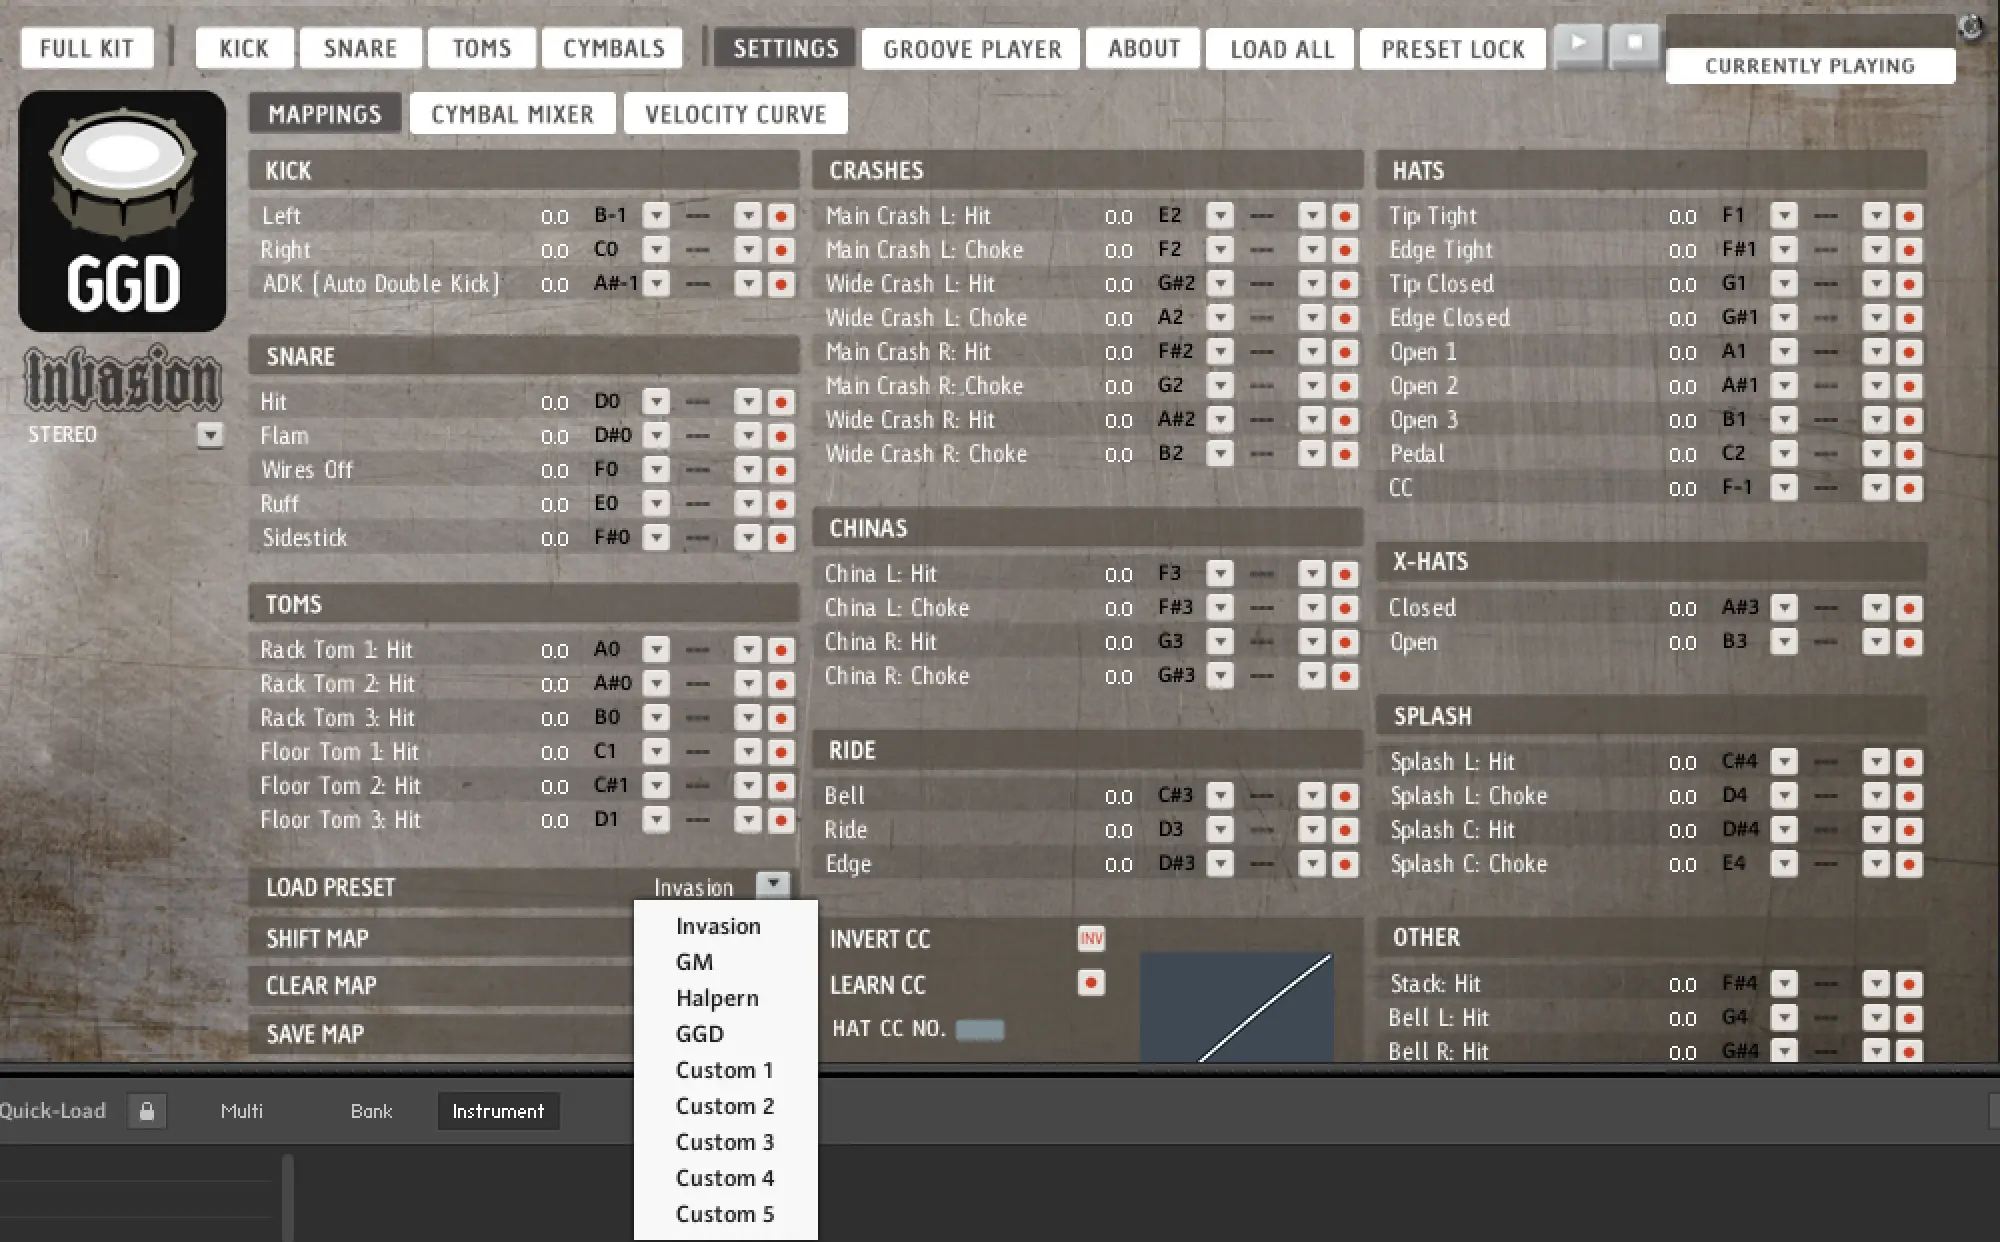2000x1242 pixels.
Task: Click the Full Kit button
Action: [x=87, y=48]
